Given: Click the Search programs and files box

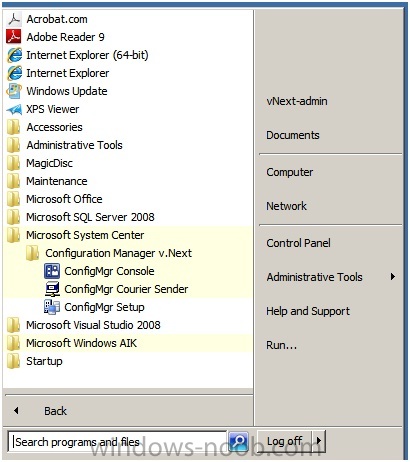Looking at the screenshot, I should coord(117,442).
